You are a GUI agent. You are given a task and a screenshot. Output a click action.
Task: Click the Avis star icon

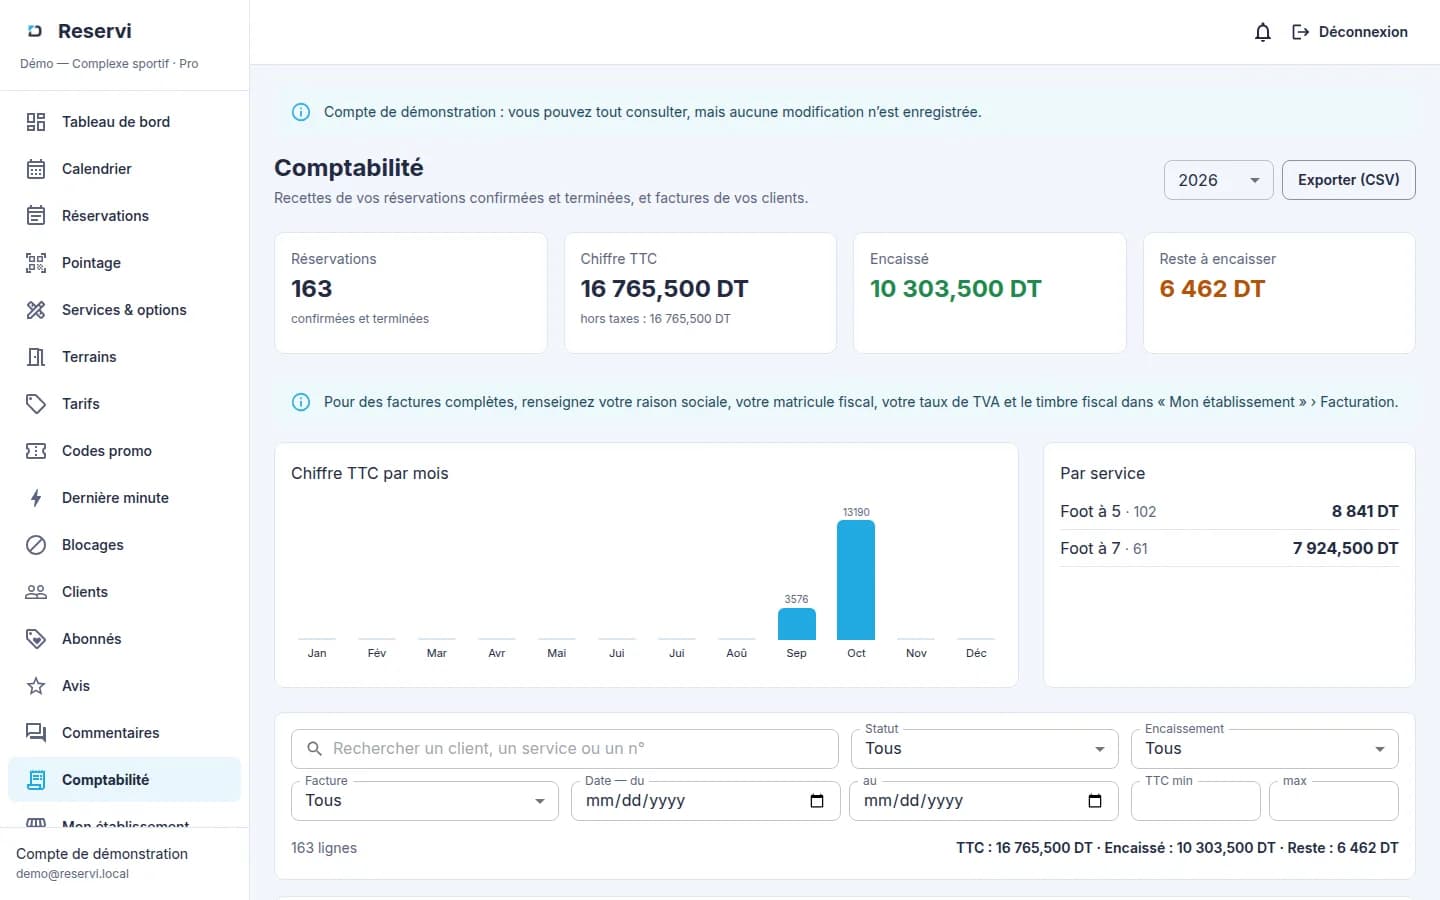(36, 686)
